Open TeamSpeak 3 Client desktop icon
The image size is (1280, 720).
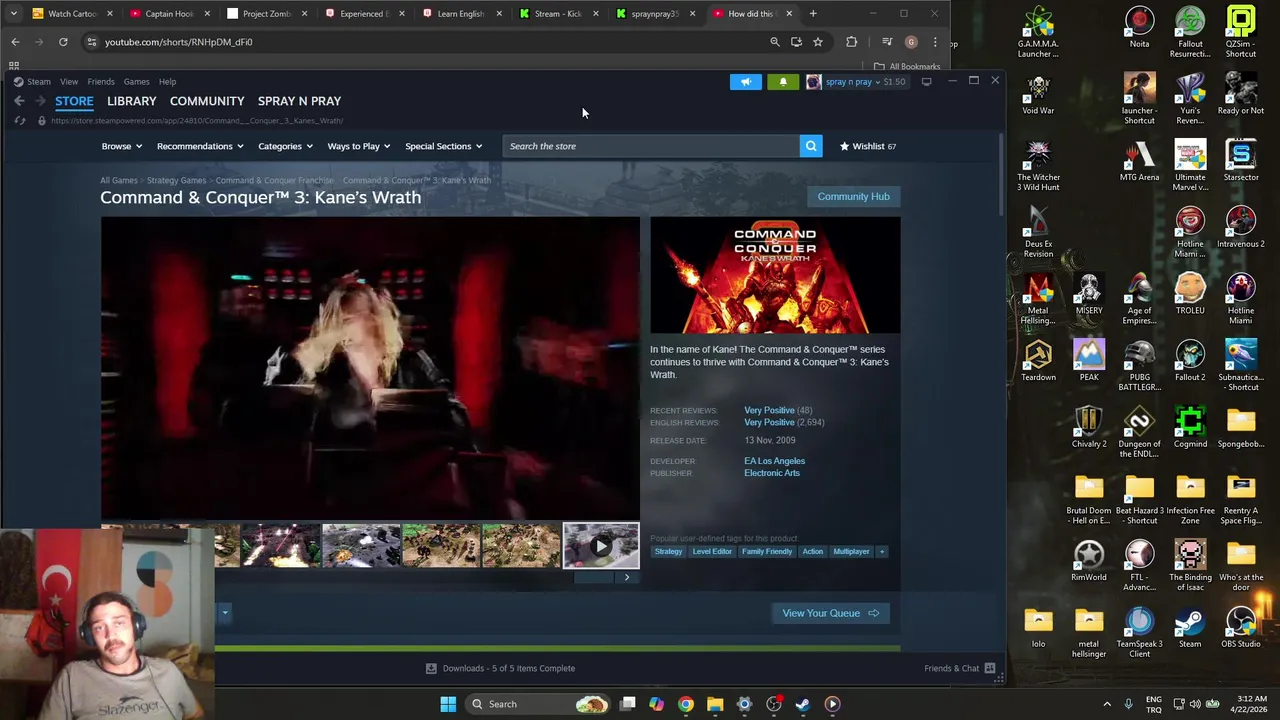[1139, 632]
